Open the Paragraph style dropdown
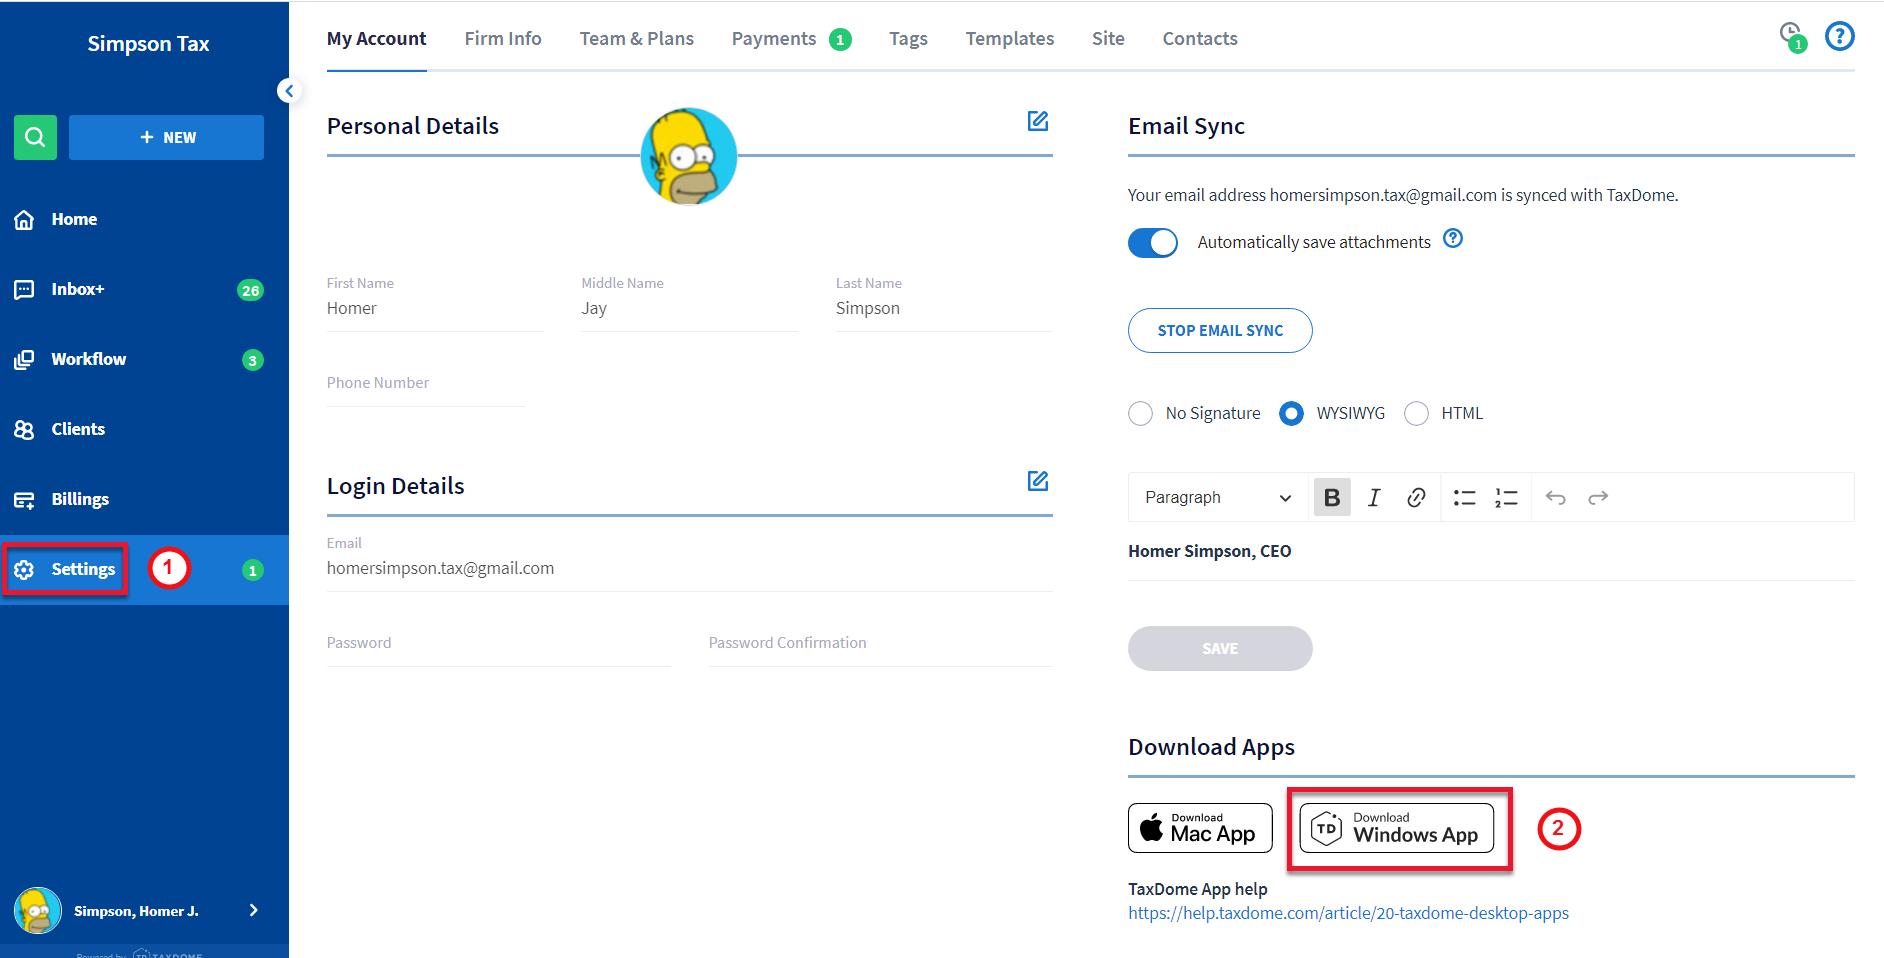The image size is (1884, 958). coord(1217,497)
